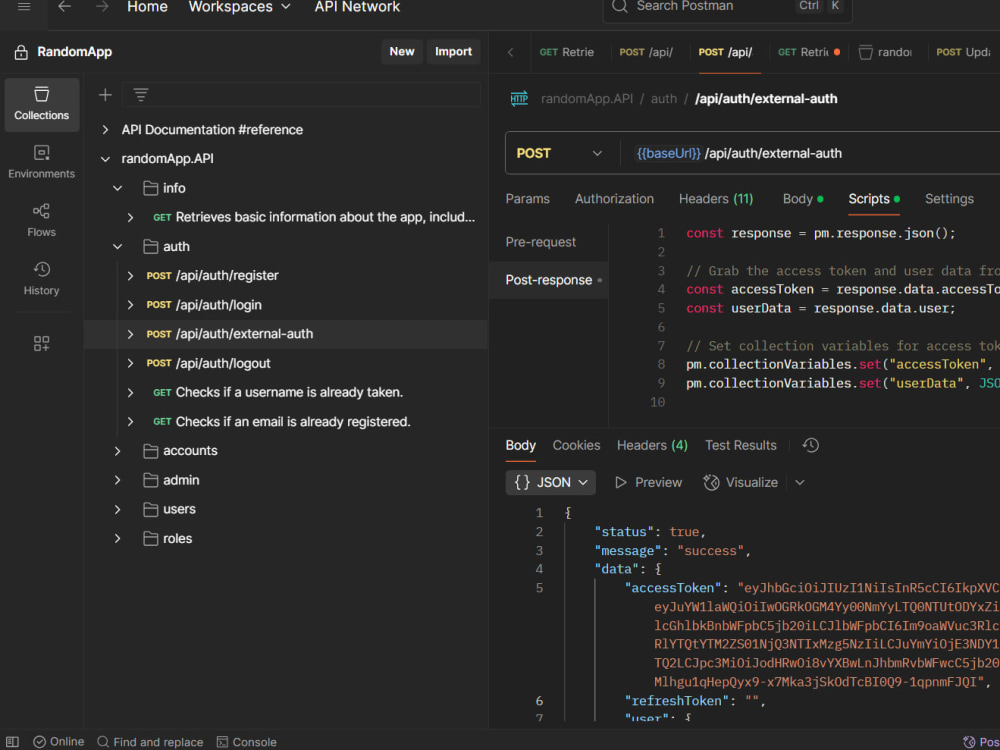The image size is (1000, 750).
Task: Switch to the Params tab
Action: (527, 199)
